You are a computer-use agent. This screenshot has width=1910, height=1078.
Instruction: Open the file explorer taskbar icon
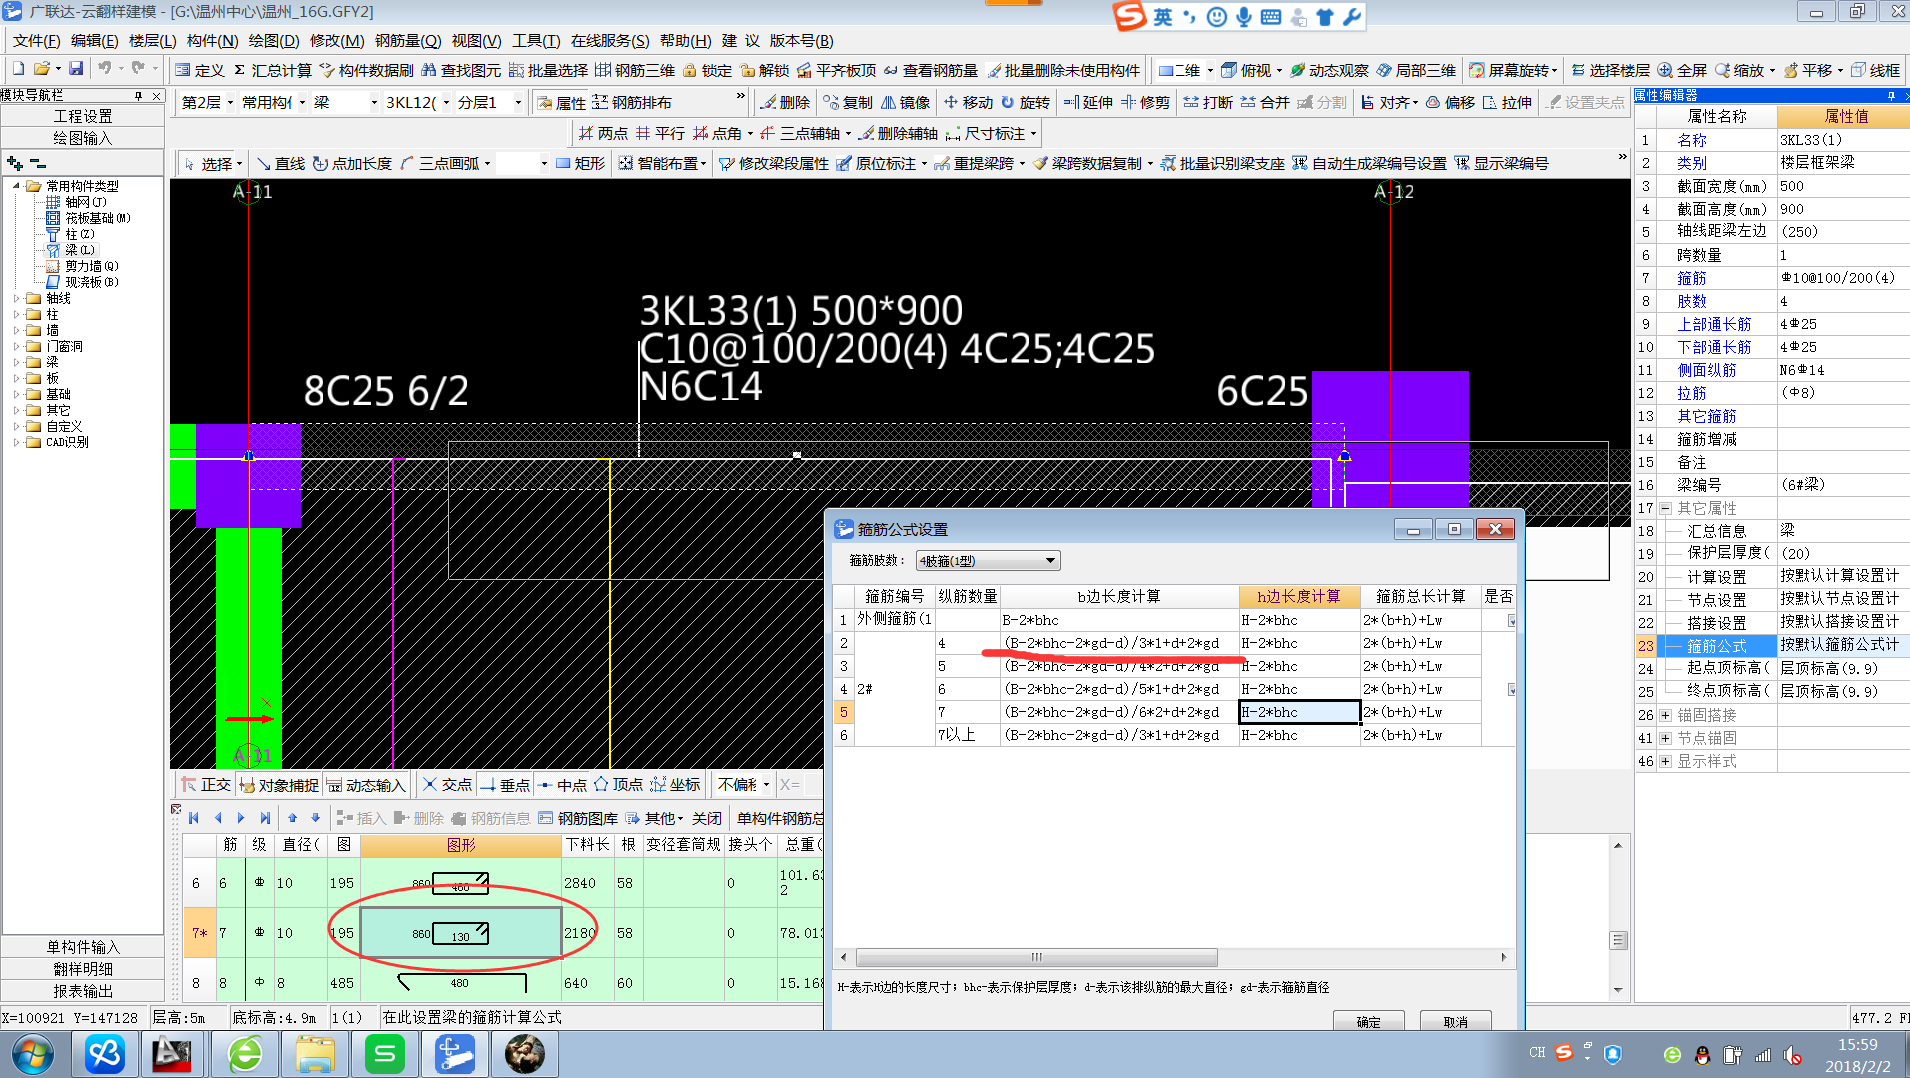[x=315, y=1054]
